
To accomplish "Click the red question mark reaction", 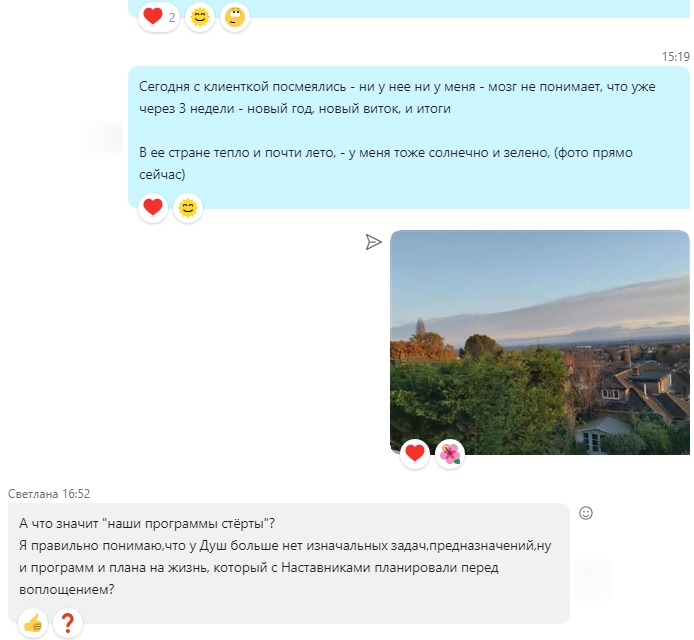I will click(68, 624).
